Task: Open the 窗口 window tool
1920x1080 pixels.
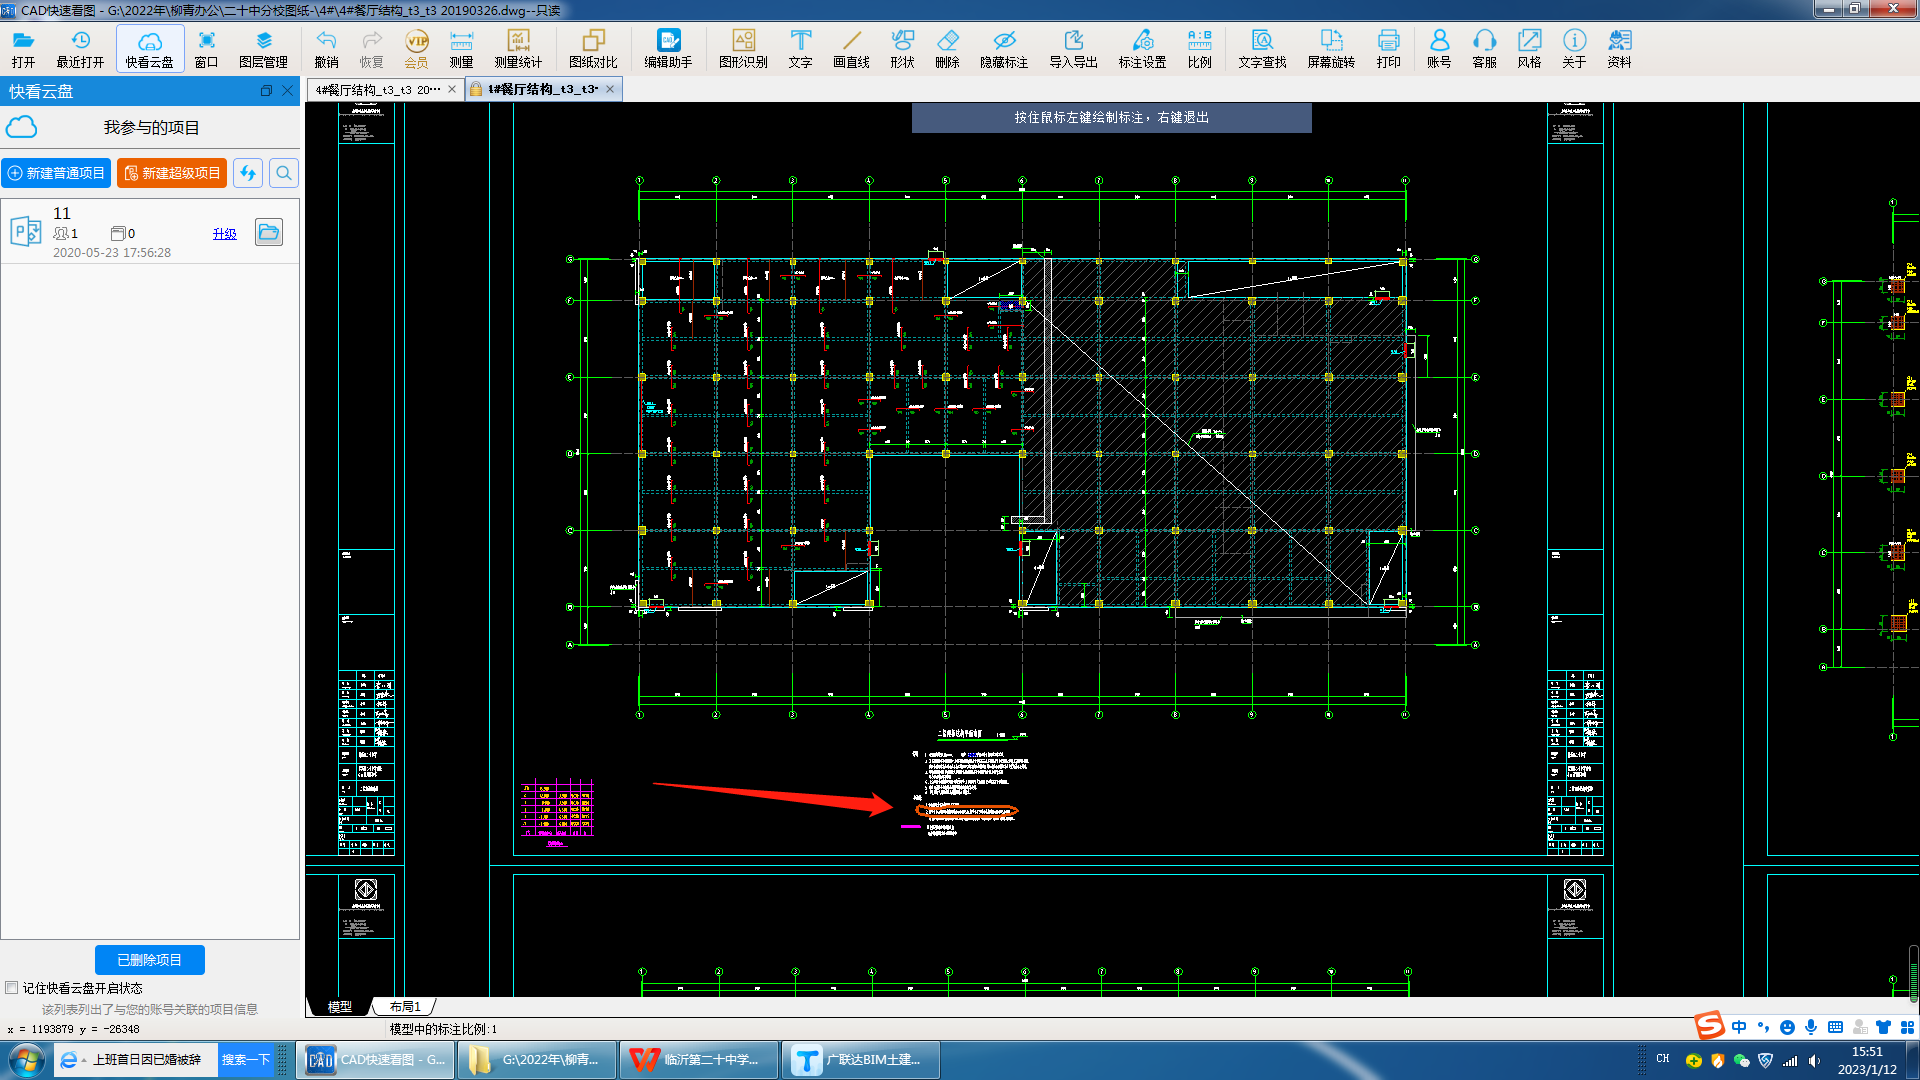Action: tap(206, 49)
